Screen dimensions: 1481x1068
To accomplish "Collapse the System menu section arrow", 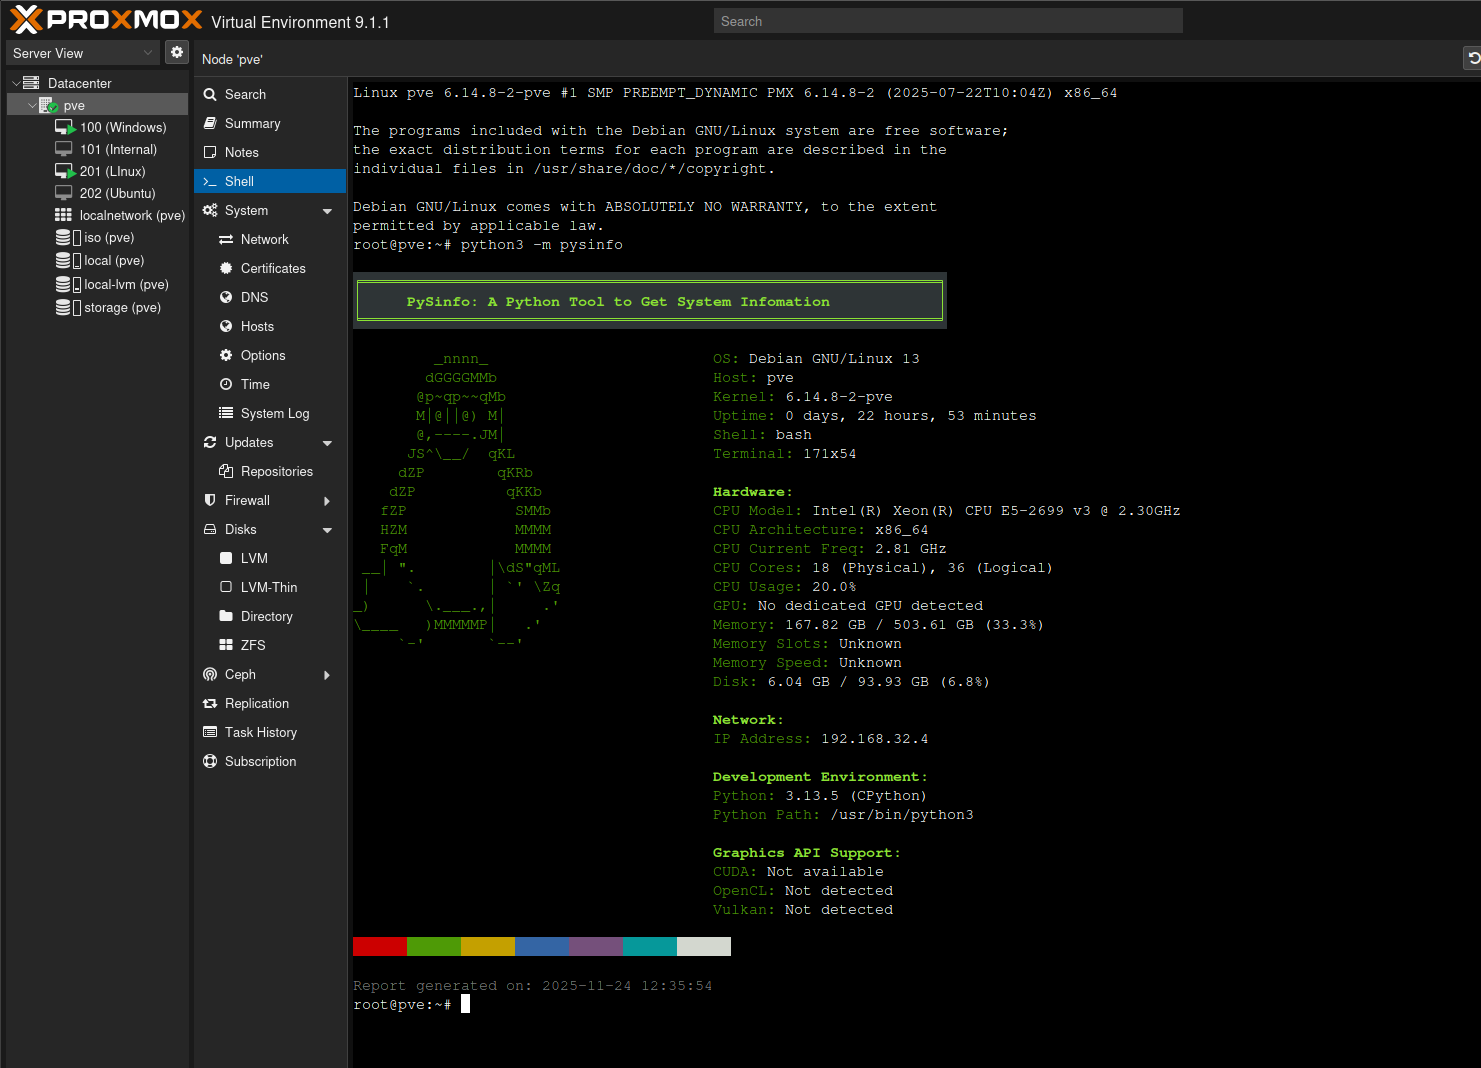I will tap(327, 211).
